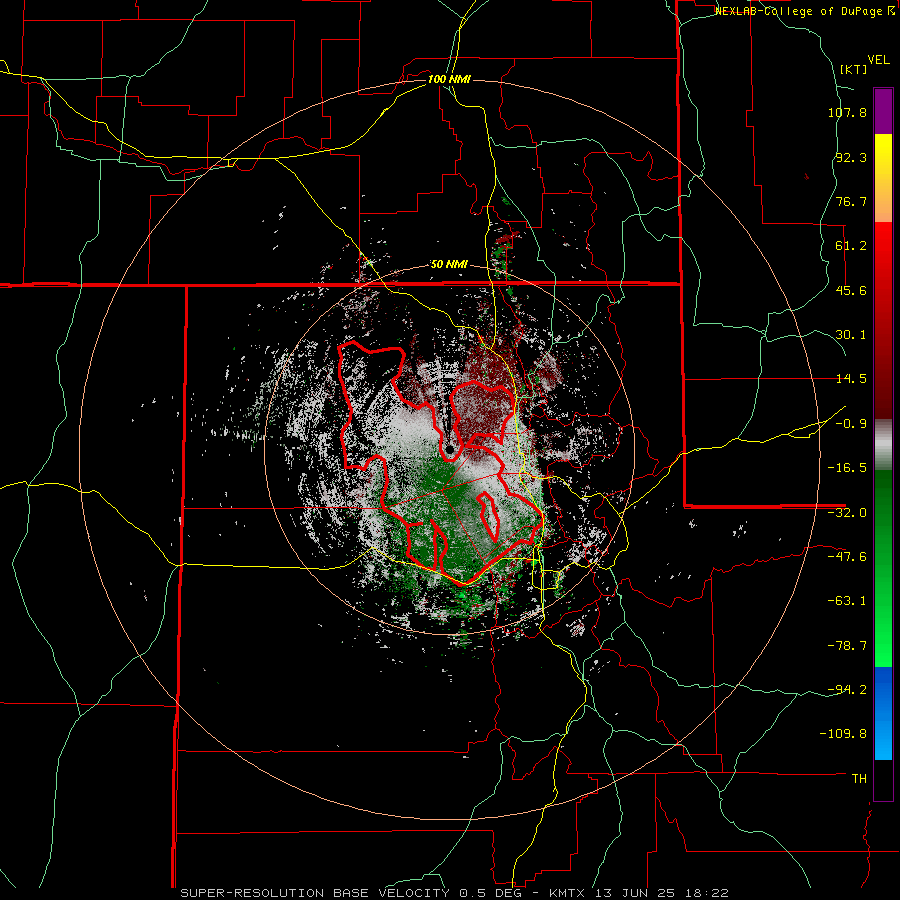Image resolution: width=900 pixels, height=900 pixels.
Task: Select the -0.9 scale value
Action: (x=851, y=424)
